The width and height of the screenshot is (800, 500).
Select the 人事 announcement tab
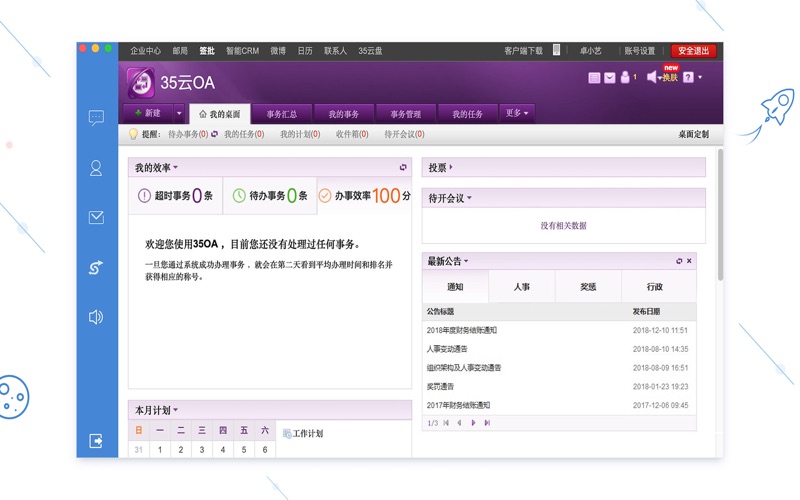pyautogui.click(x=522, y=287)
